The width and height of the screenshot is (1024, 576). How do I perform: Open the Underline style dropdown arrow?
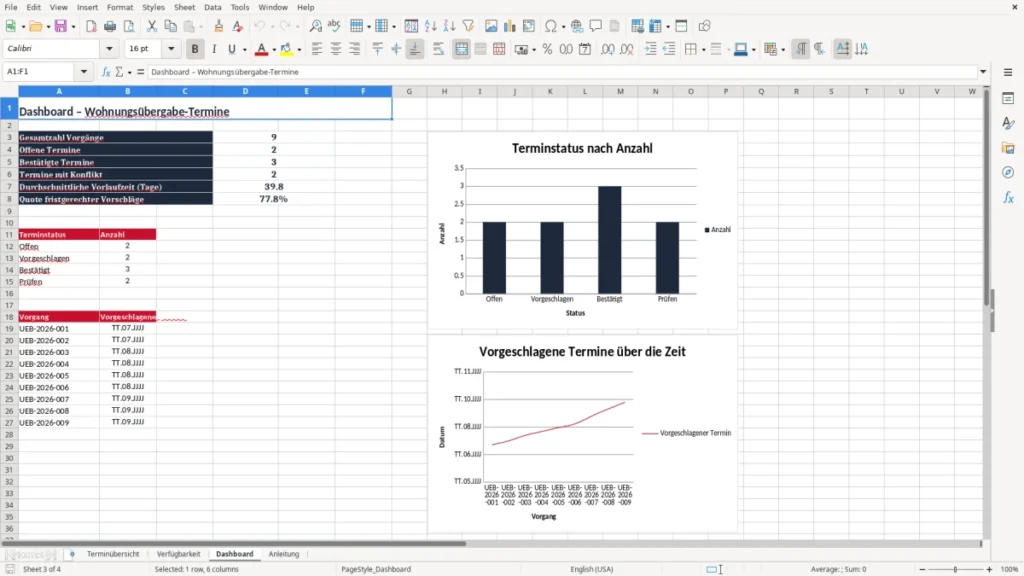[244, 50]
